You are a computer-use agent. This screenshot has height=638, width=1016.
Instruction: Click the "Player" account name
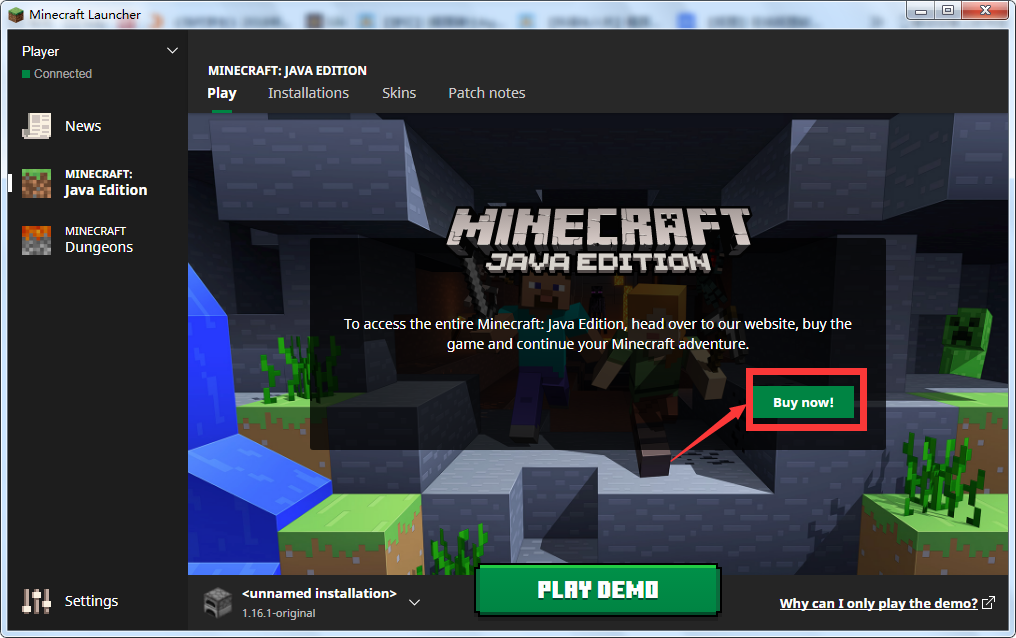pyautogui.click(x=40, y=51)
